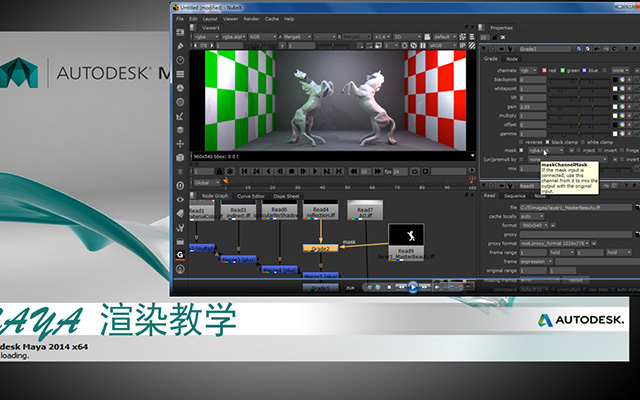Open the mask channel rgba dropdown
640x400 pixels.
(546, 151)
